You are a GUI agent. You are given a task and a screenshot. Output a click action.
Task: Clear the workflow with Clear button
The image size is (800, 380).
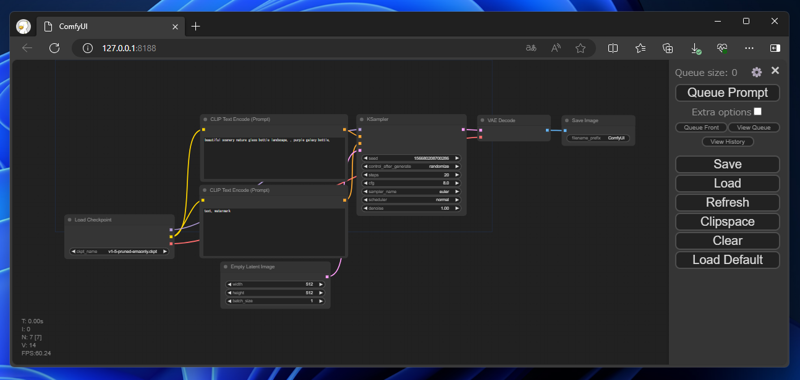tap(728, 241)
